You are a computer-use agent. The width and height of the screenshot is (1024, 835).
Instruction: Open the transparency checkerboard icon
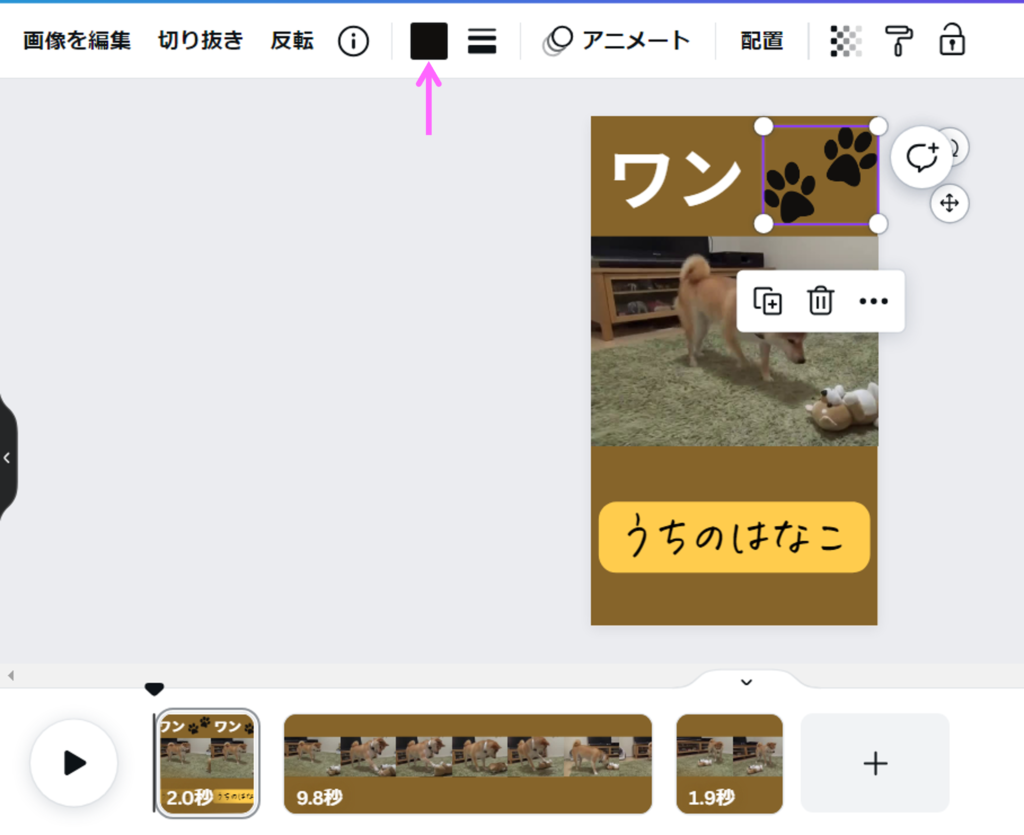[x=846, y=41]
